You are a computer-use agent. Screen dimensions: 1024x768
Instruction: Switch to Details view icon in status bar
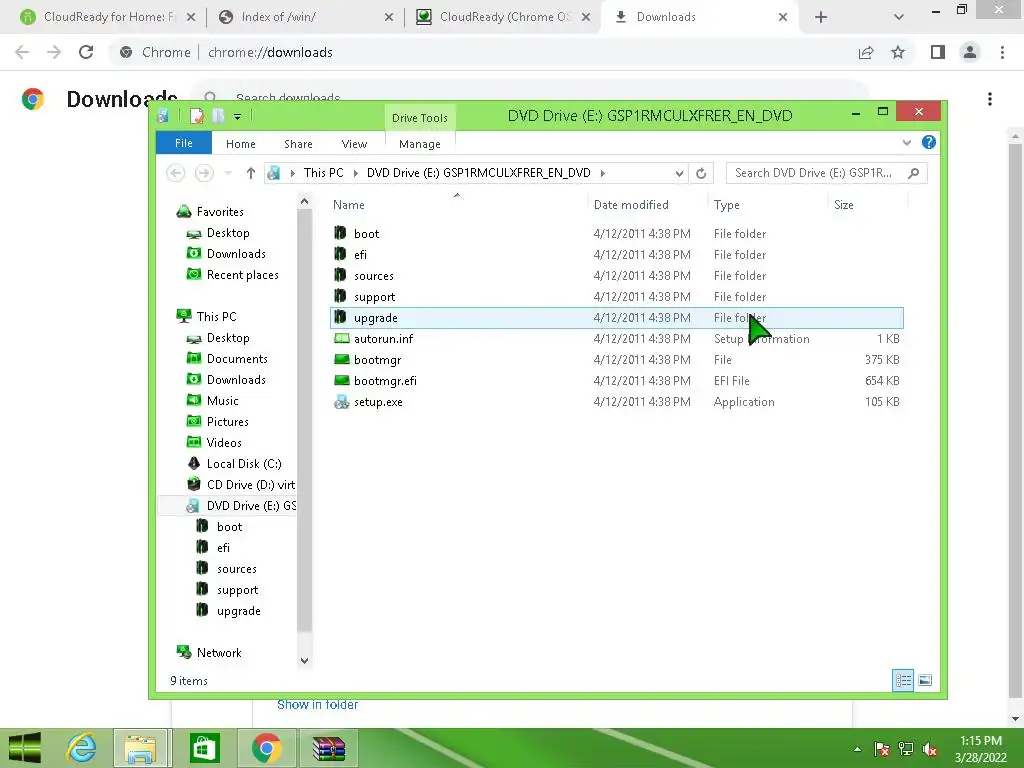tap(903, 680)
